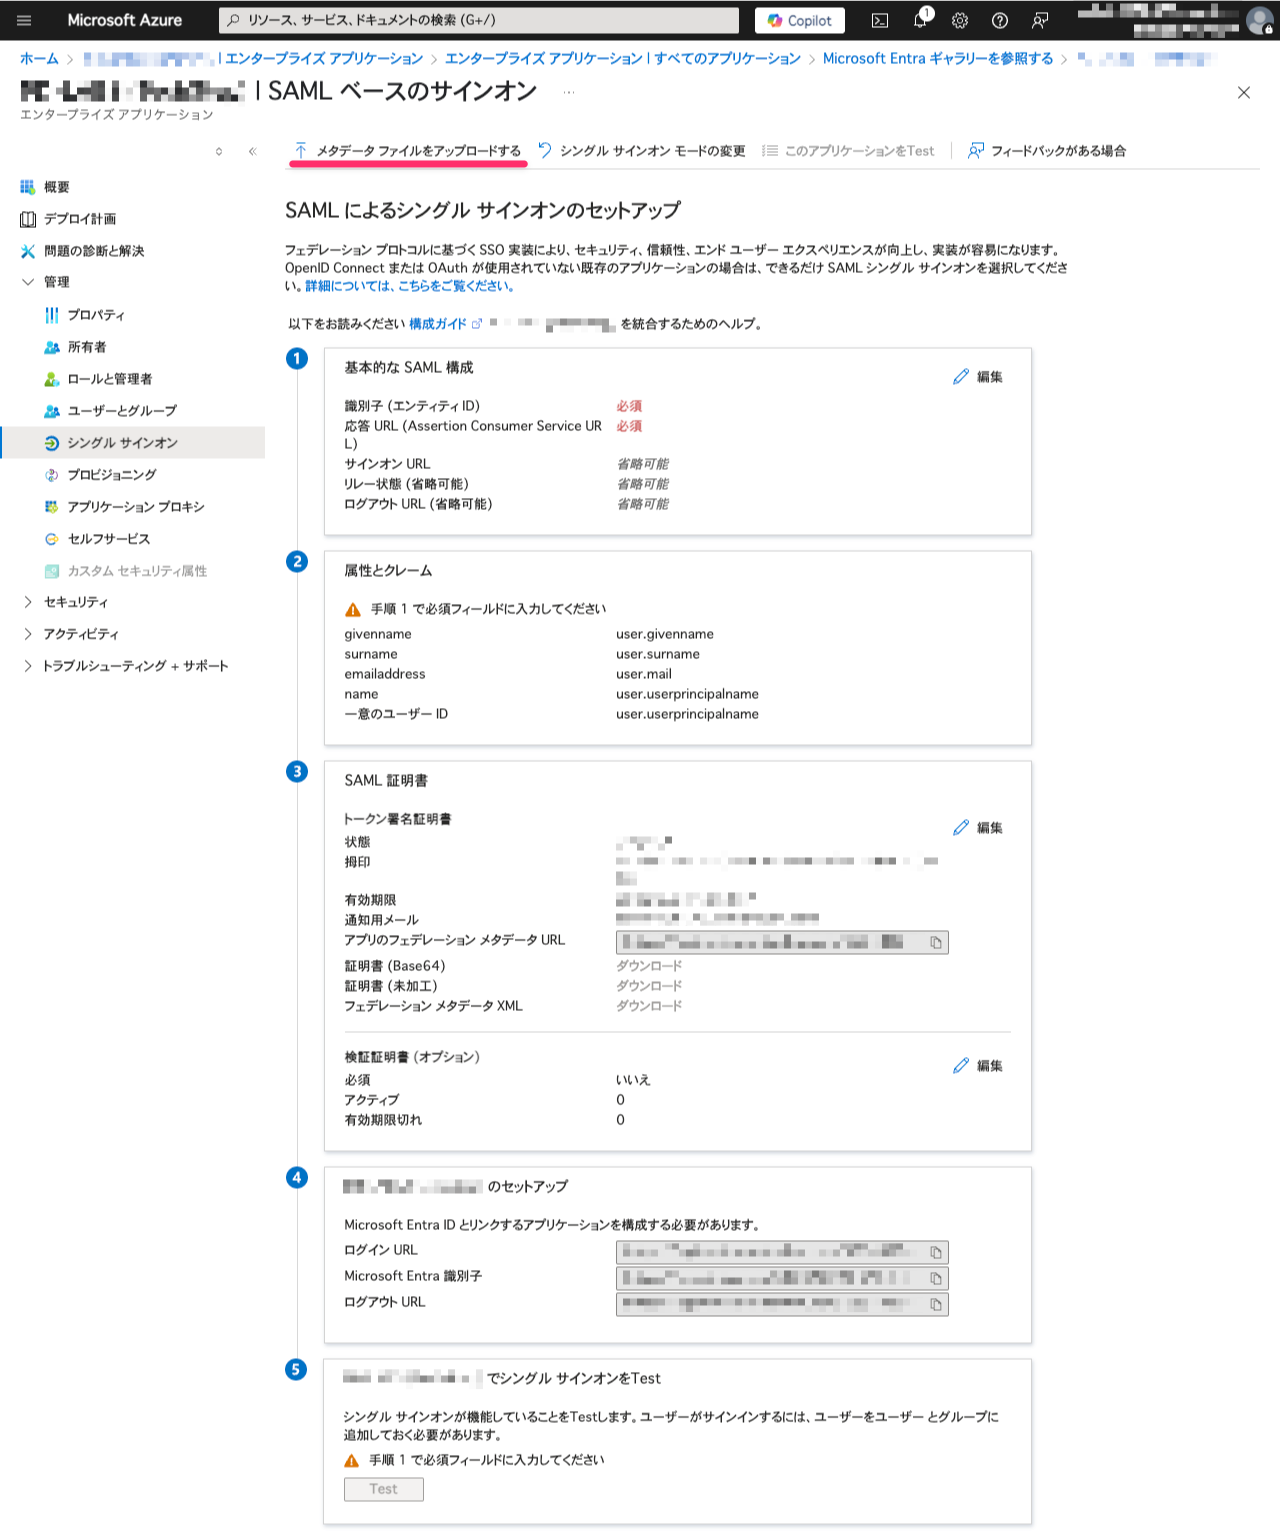Click フィードバックがある場合 in toolbar
Image resolution: width=1280 pixels, height=1536 pixels.
[1047, 151]
